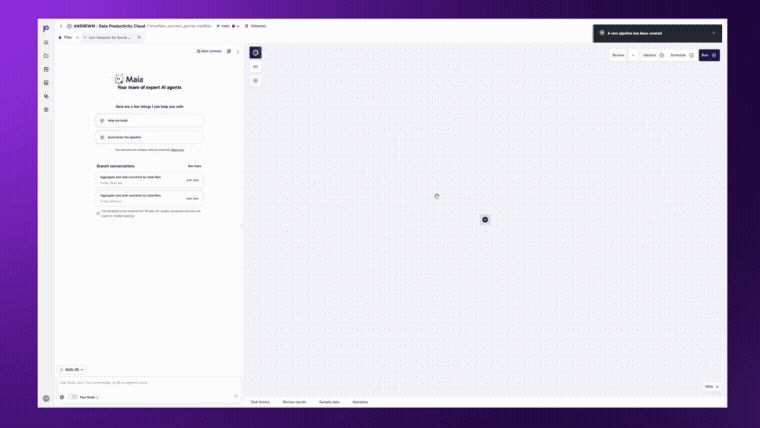760x428 pixels.
Task: Open the folder icon in left sidebar
Action: [46, 56]
